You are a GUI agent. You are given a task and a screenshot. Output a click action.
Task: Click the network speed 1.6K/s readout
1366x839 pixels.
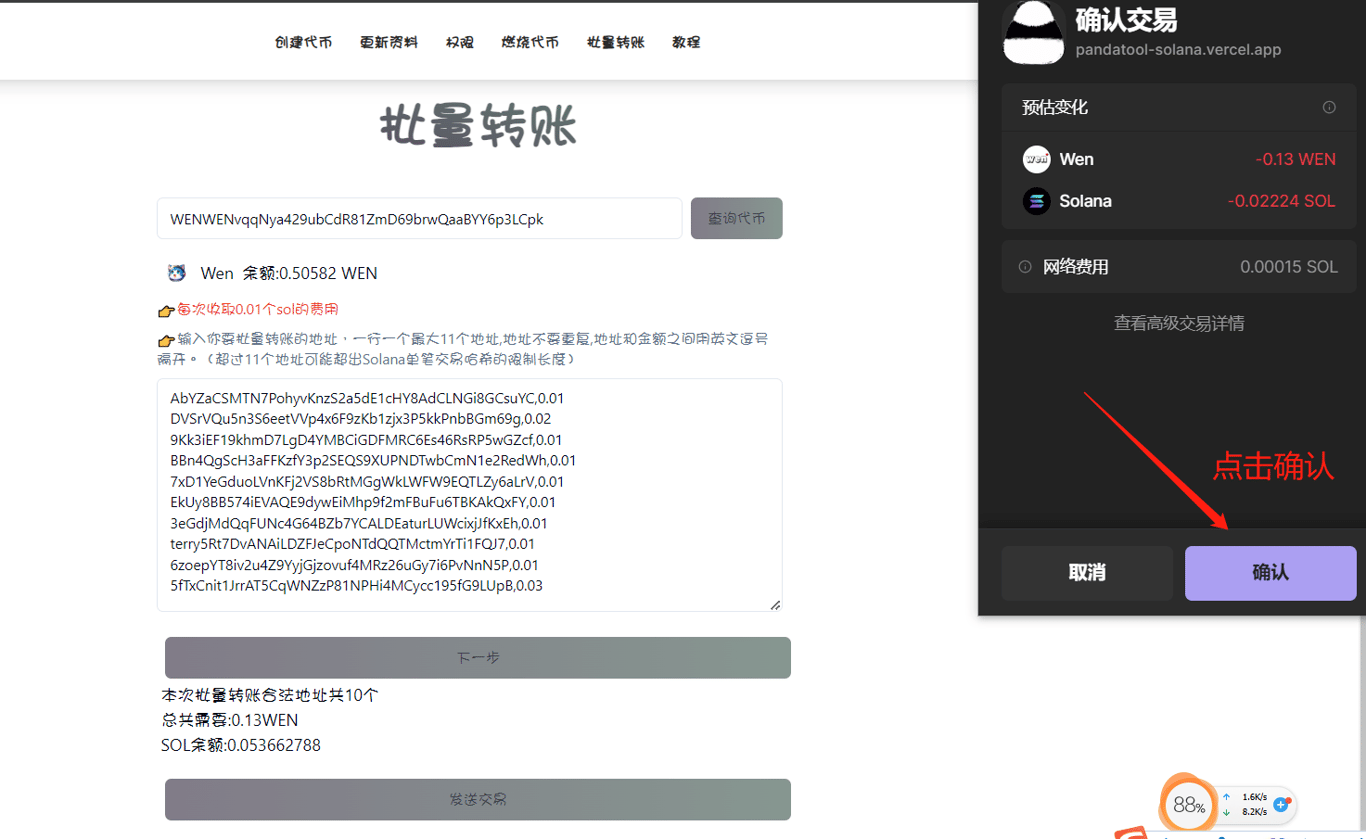(x=1254, y=797)
